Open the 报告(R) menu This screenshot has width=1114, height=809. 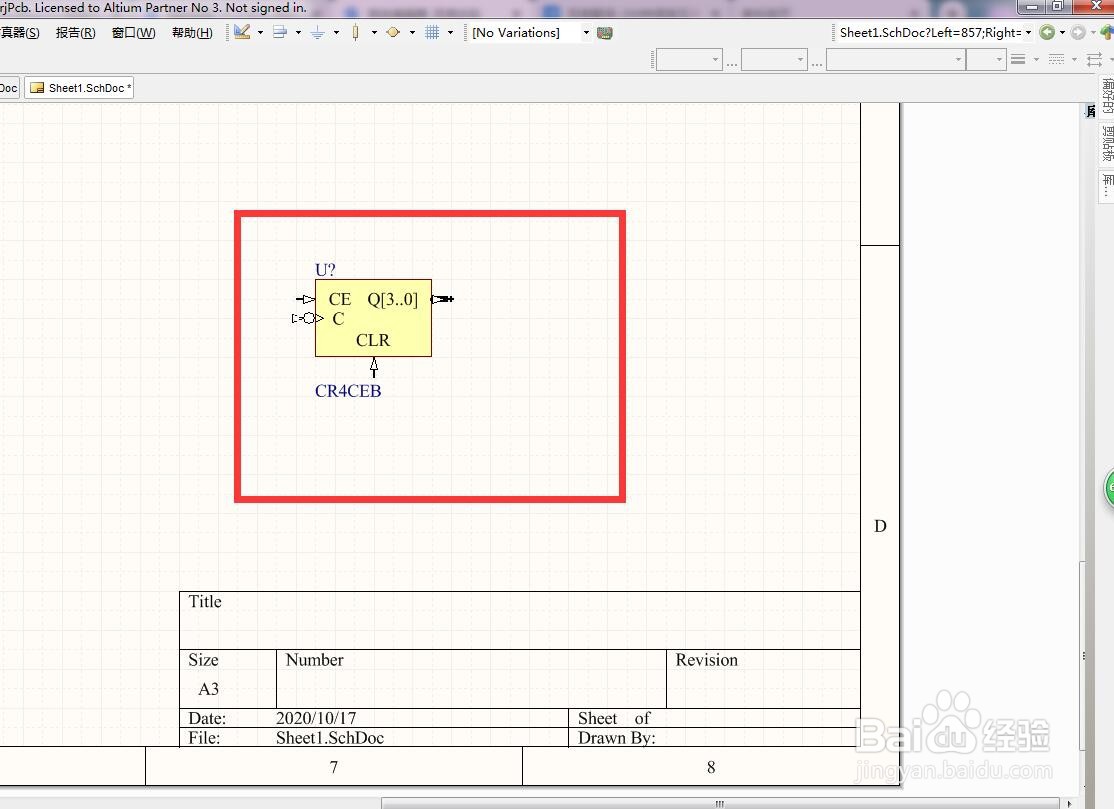(x=75, y=33)
